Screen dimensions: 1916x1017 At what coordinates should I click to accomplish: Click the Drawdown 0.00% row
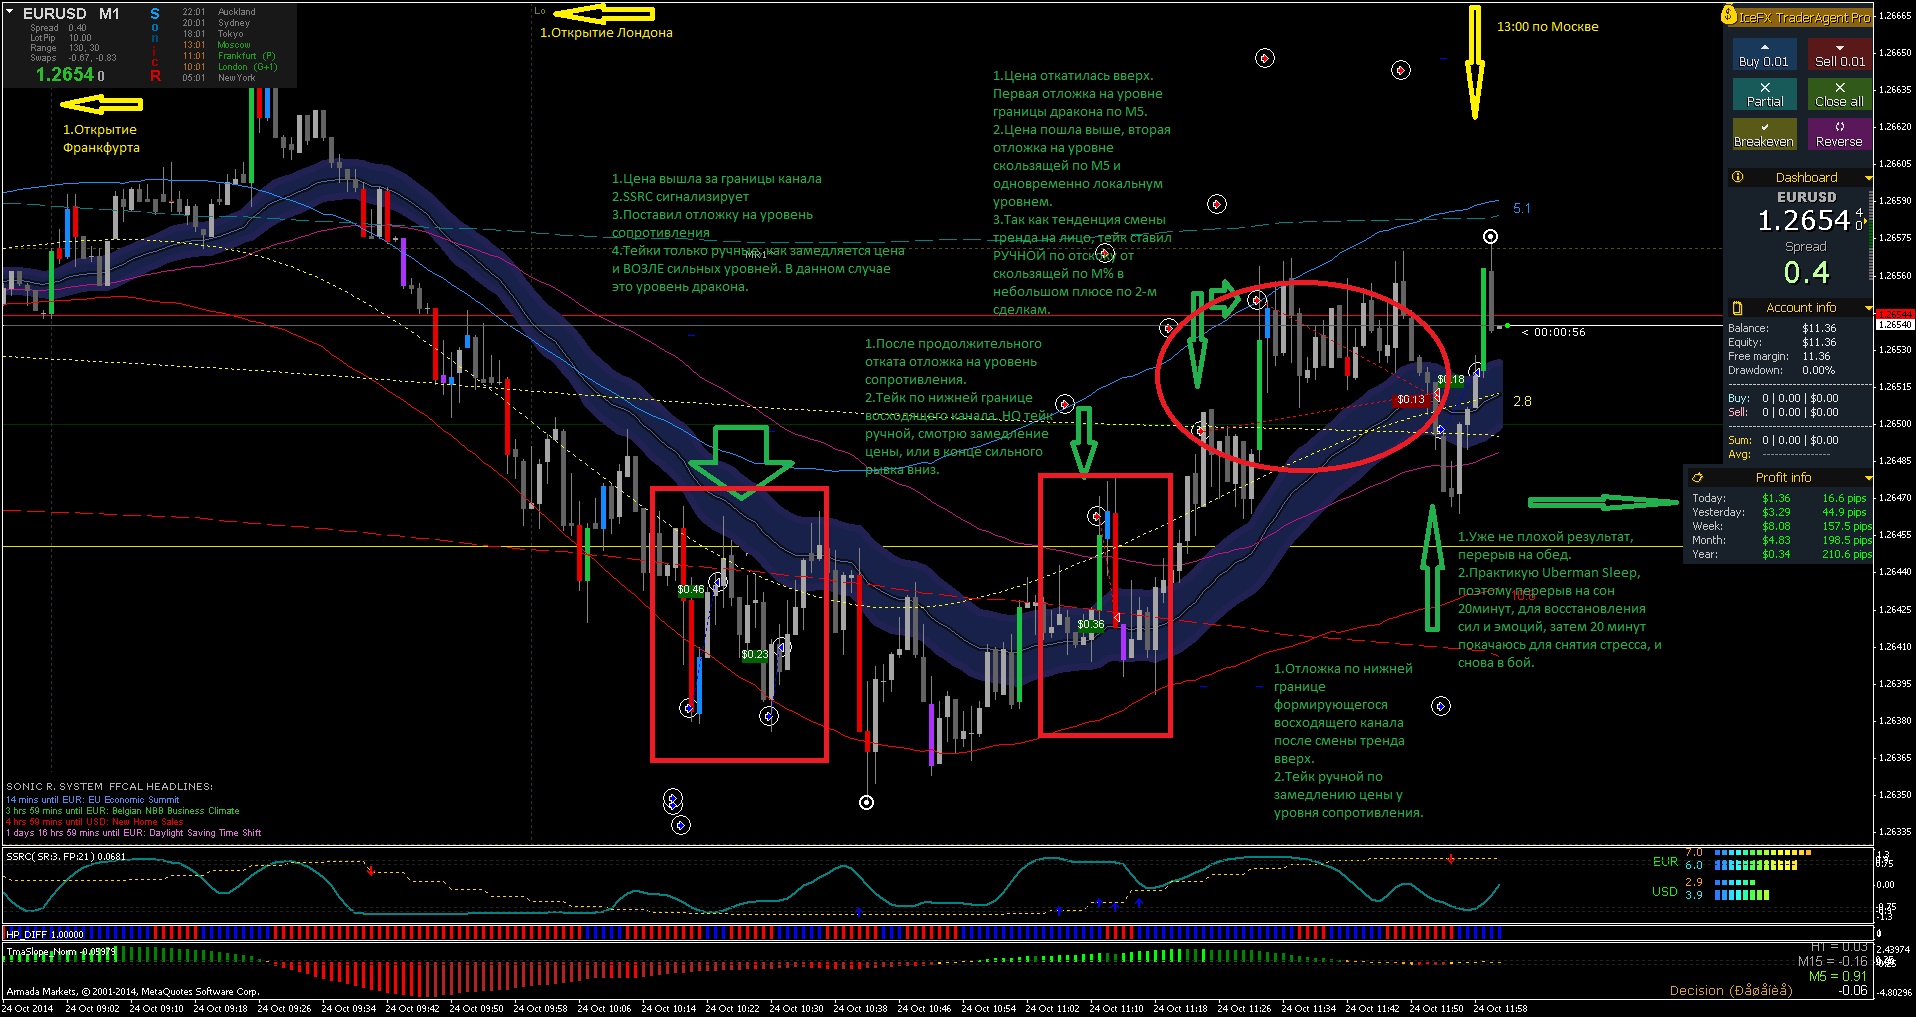click(1781, 370)
